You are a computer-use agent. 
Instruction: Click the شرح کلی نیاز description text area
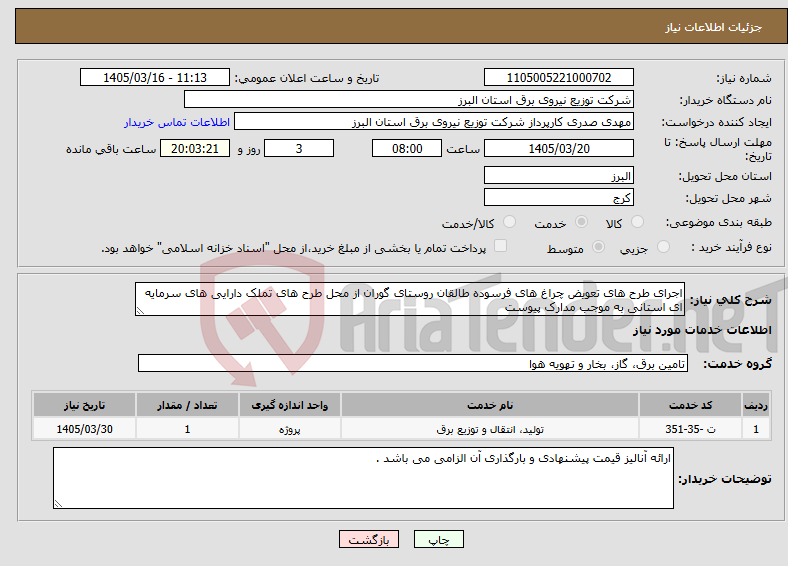coord(410,299)
